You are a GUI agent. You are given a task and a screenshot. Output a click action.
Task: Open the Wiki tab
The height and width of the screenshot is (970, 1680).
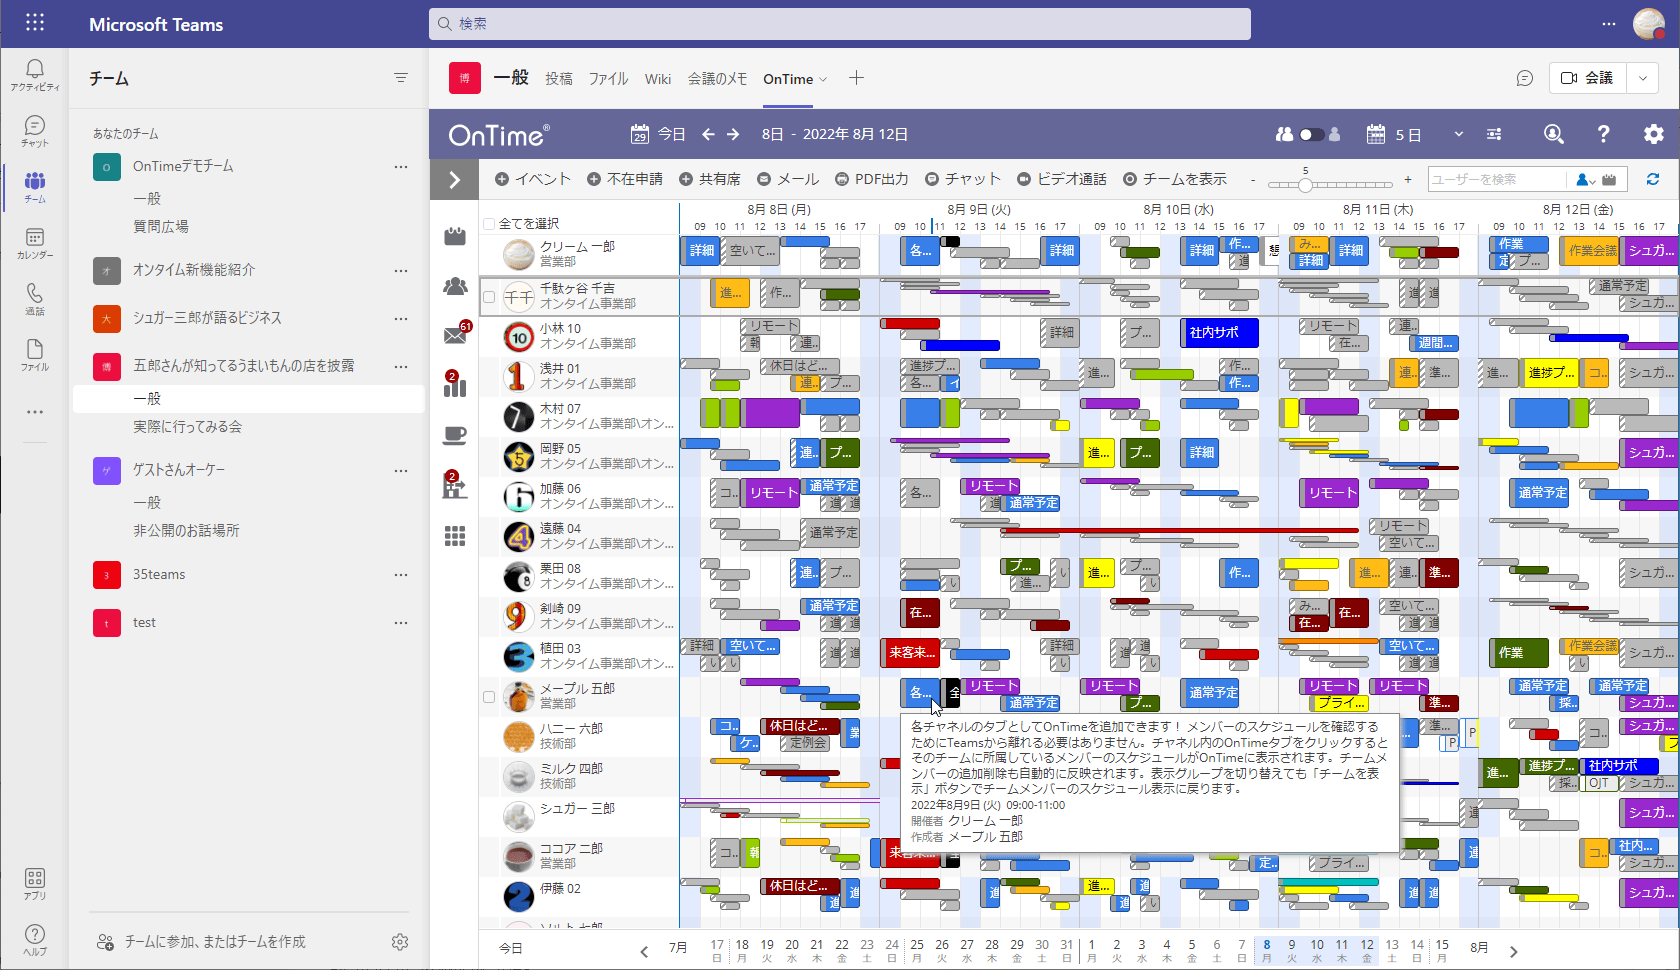[657, 79]
